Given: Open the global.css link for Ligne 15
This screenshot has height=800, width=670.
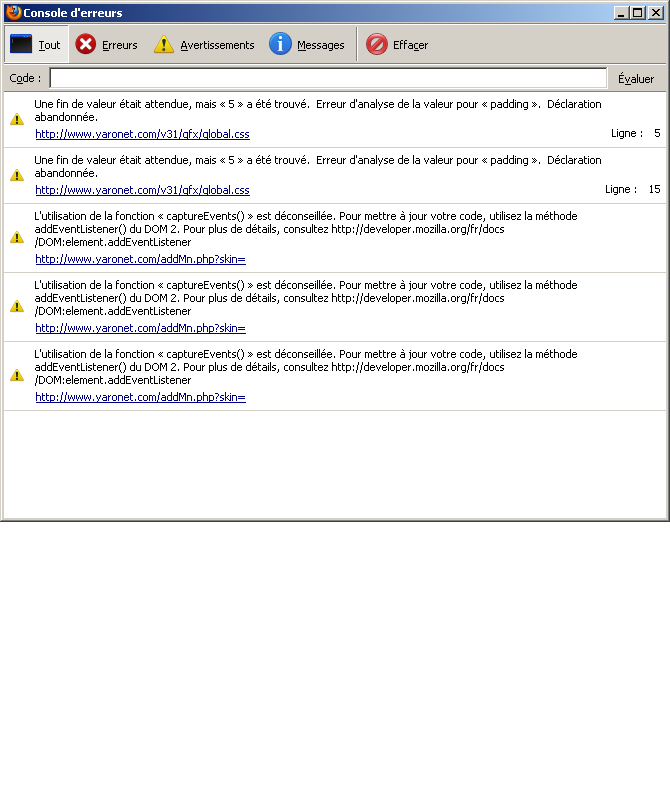Looking at the screenshot, I should point(142,190).
